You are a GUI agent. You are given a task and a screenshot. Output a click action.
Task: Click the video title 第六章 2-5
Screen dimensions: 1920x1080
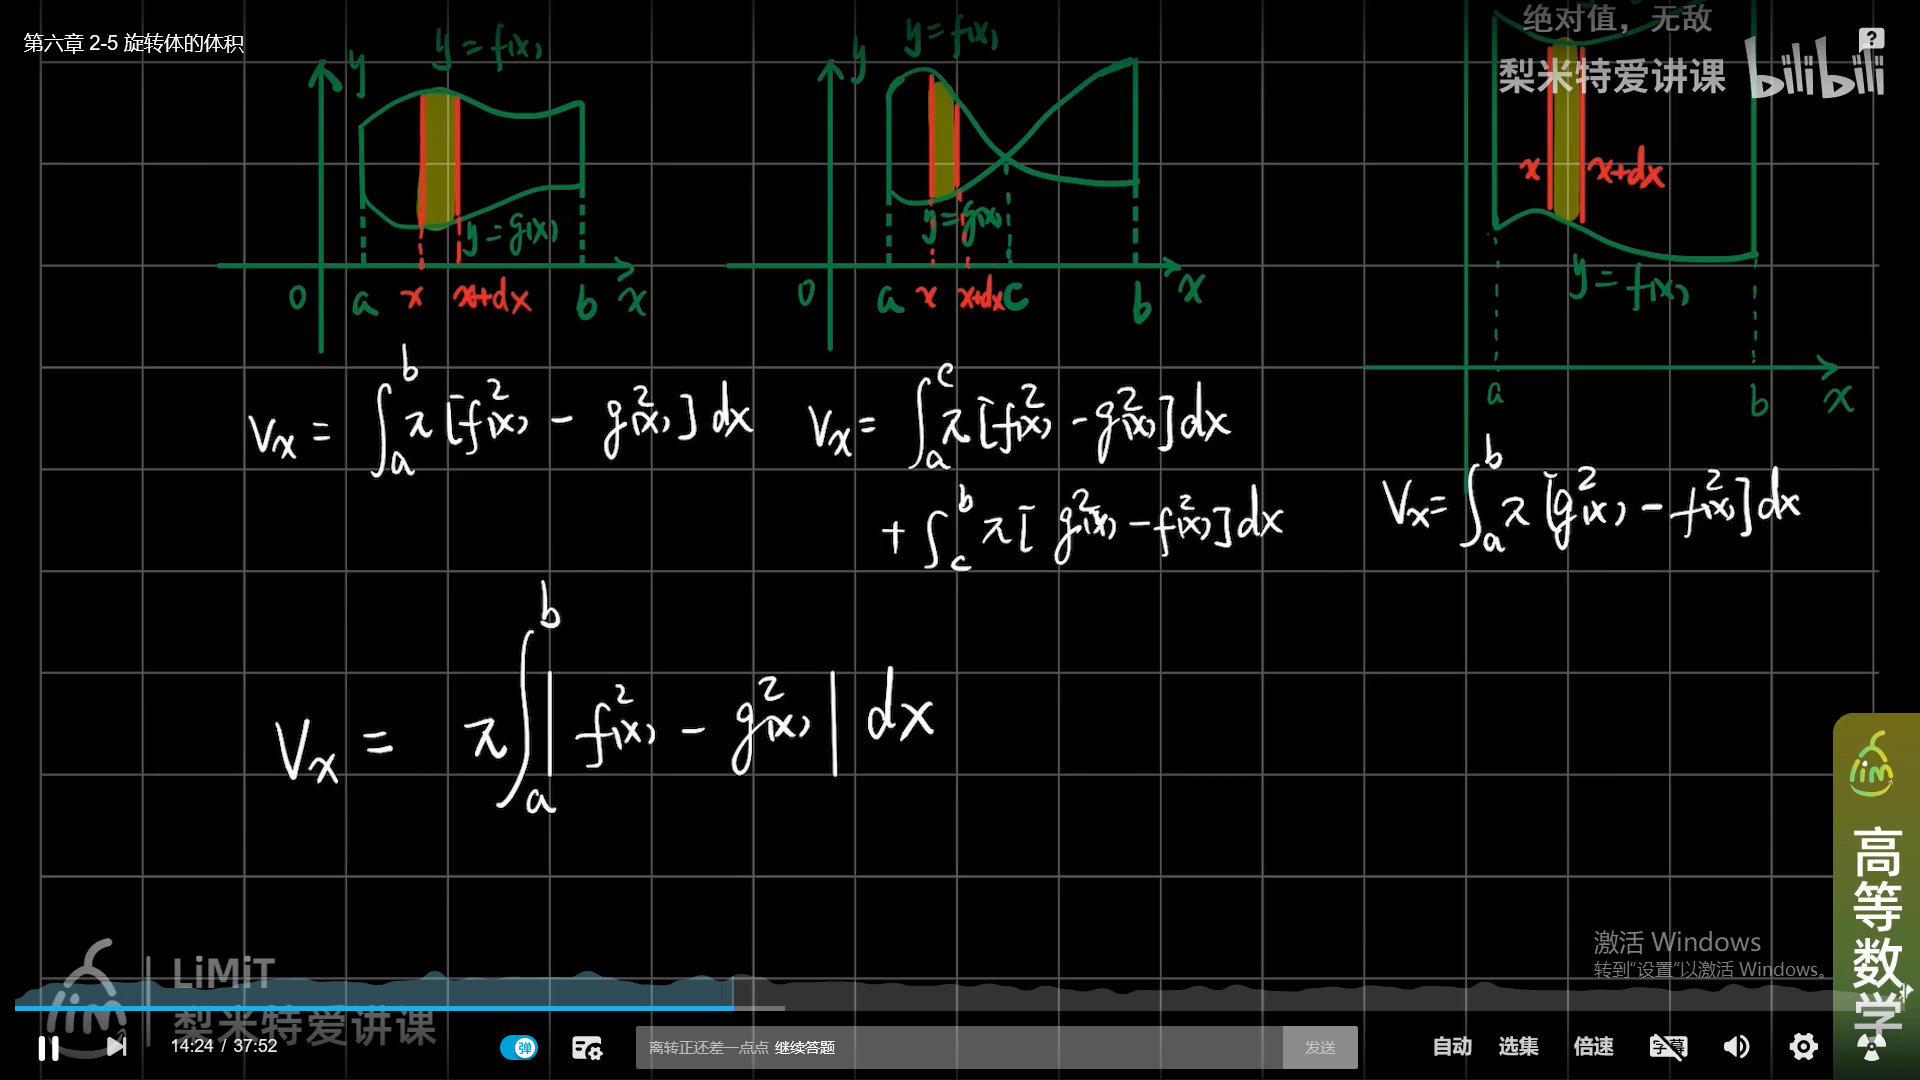pos(134,43)
